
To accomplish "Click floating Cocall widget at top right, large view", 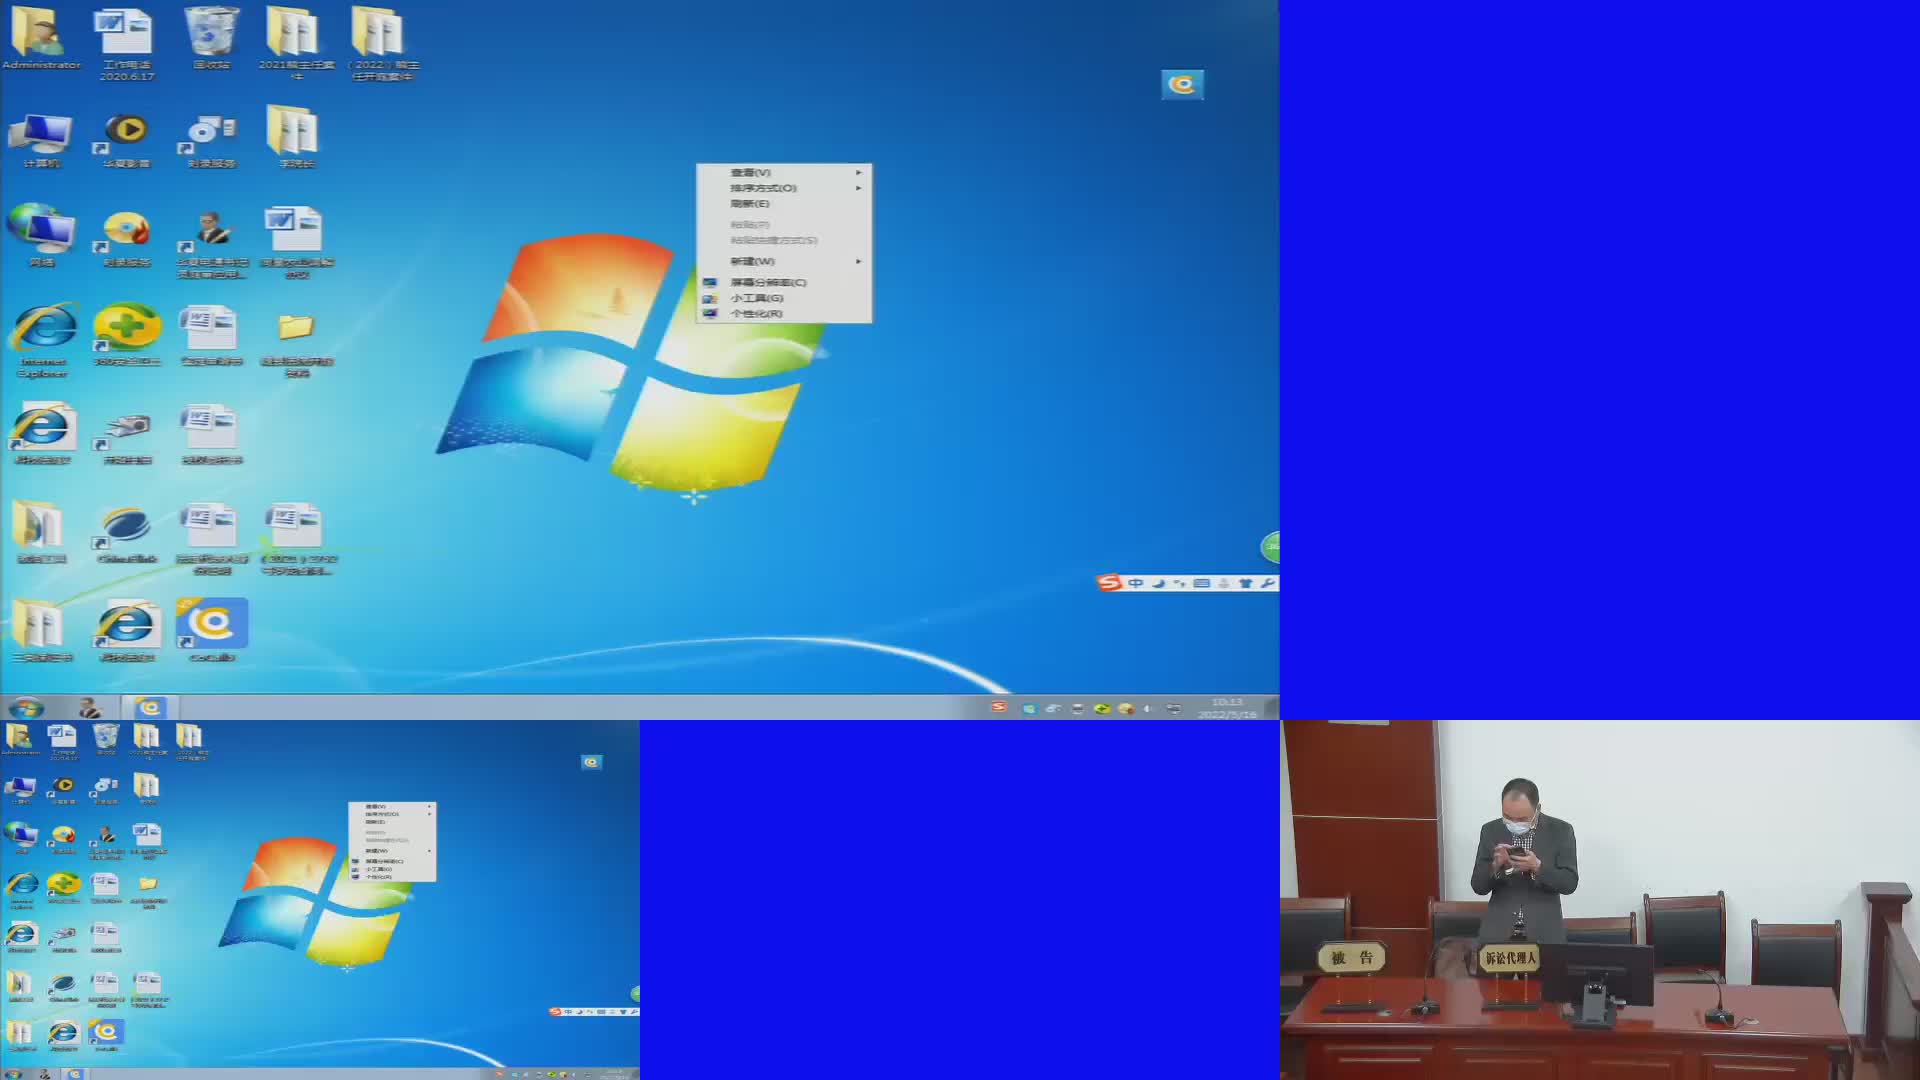I will coord(1182,84).
